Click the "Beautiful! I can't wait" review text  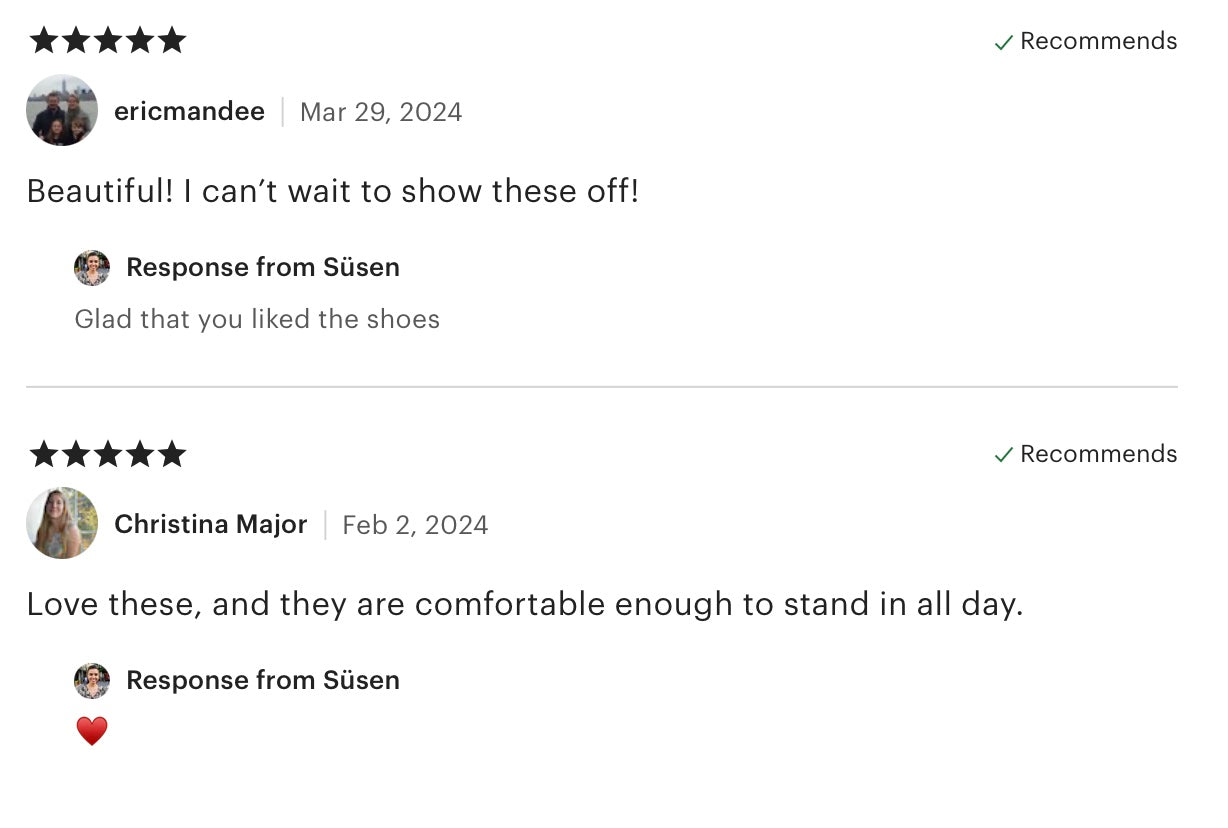(332, 191)
